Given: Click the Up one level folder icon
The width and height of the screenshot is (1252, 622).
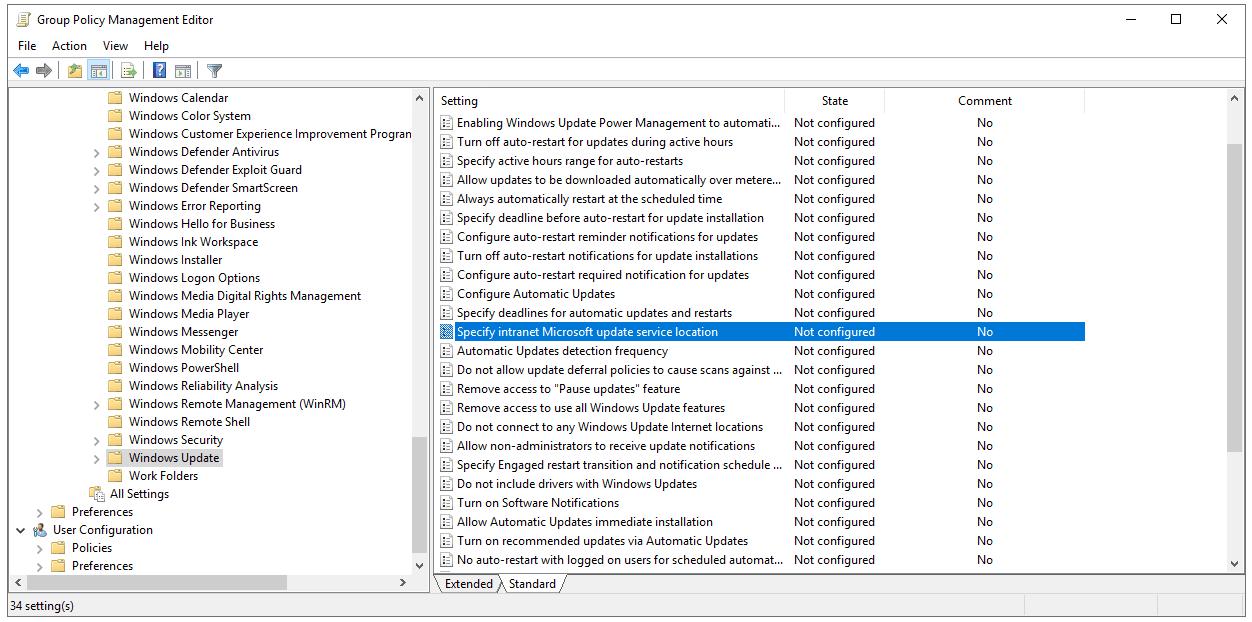Looking at the screenshot, I should [75, 70].
